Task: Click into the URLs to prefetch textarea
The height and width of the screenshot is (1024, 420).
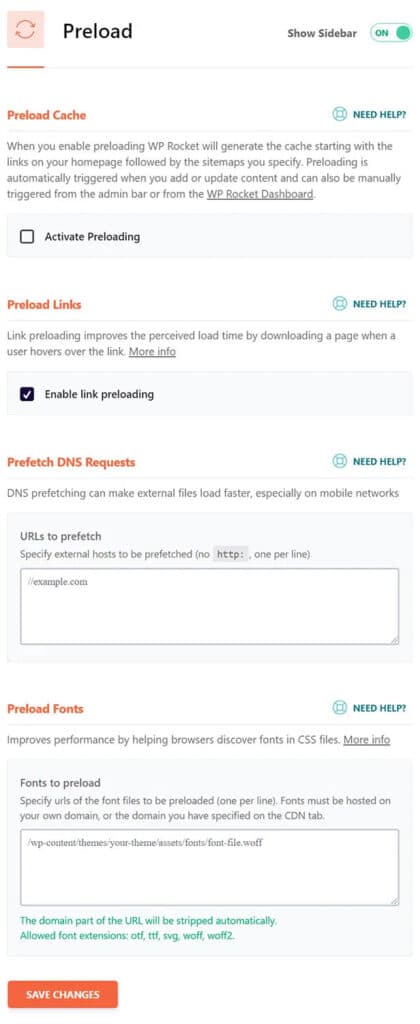Action: [210, 607]
